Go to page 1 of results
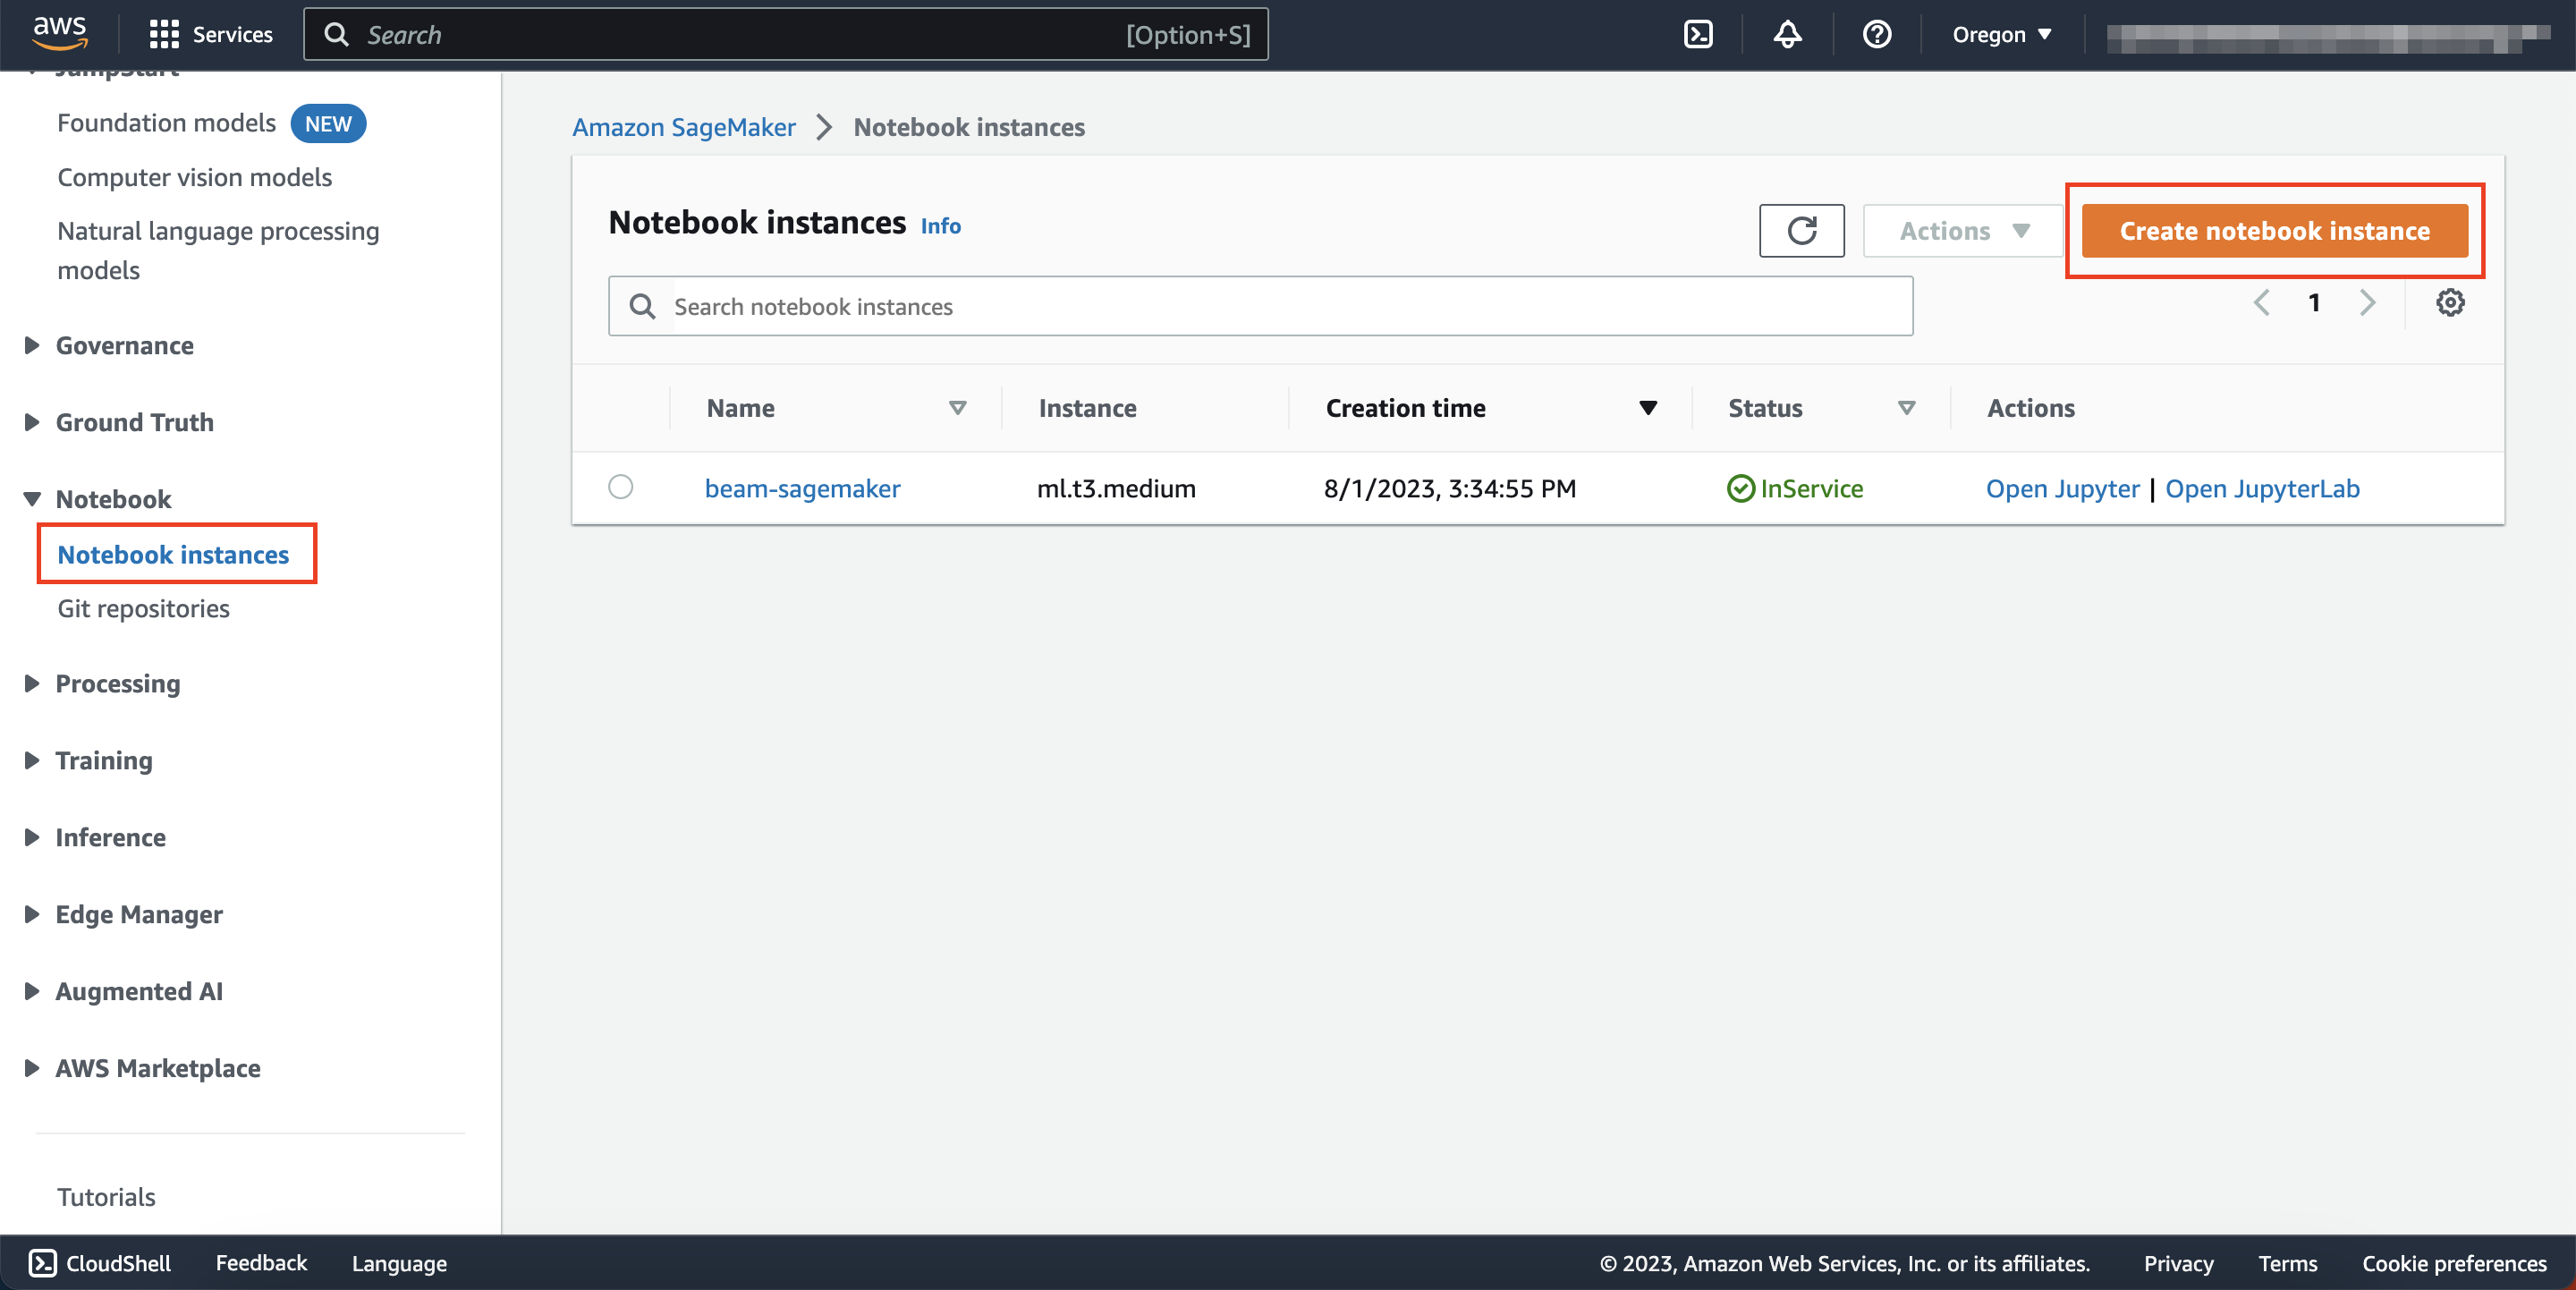Viewport: 2576px width, 1290px height. point(2314,303)
